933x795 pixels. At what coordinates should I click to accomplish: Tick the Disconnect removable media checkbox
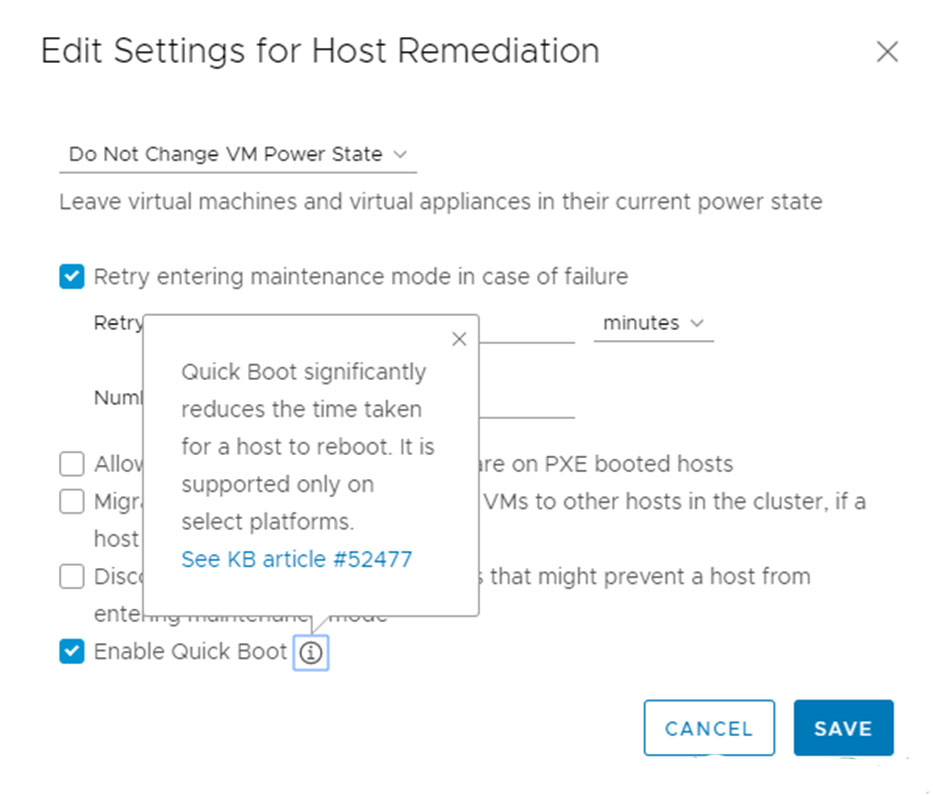tap(72, 576)
